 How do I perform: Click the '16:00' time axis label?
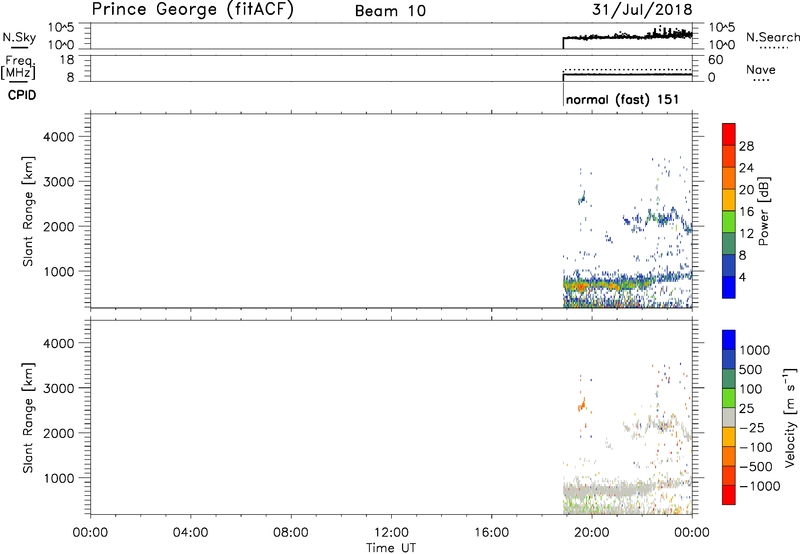[491, 533]
